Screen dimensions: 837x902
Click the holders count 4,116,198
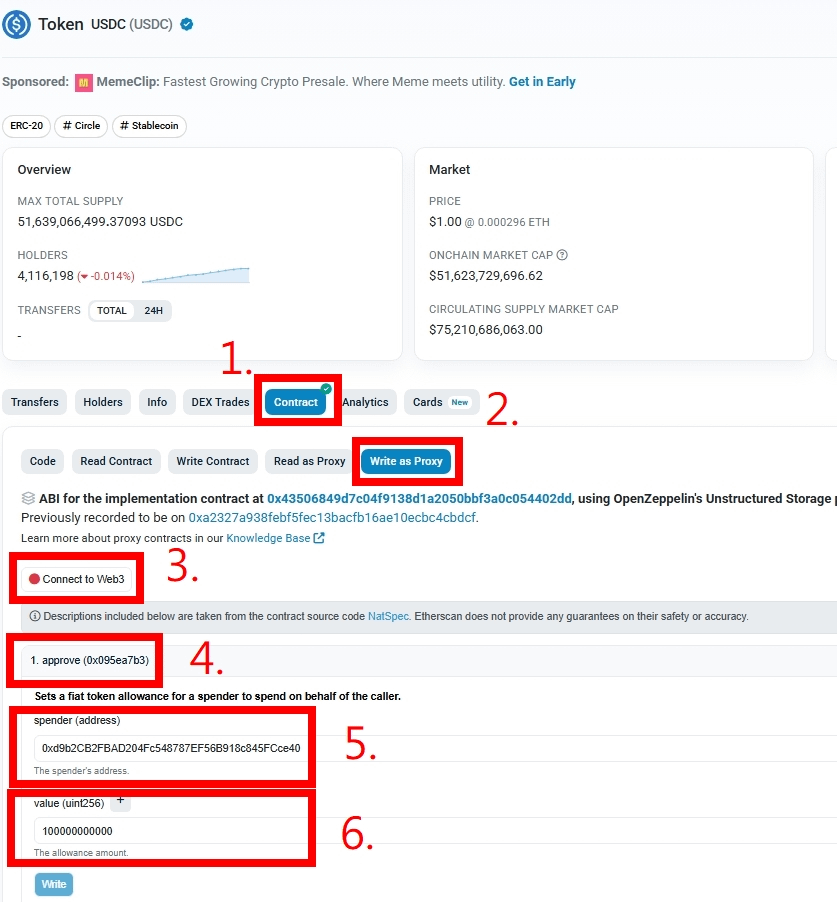click(x=45, y=276)
